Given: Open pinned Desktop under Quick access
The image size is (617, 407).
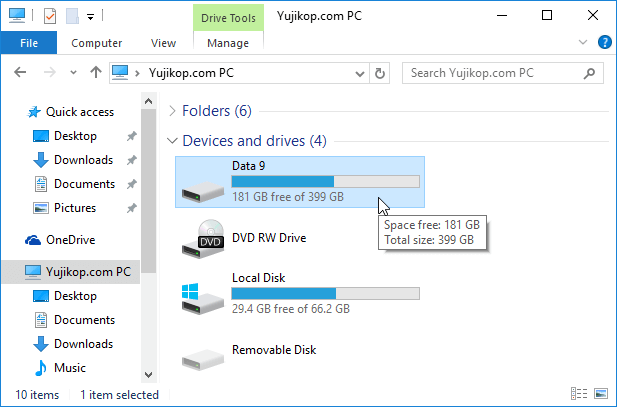Looking at the screenshot, I should click(x=75, y=136).
